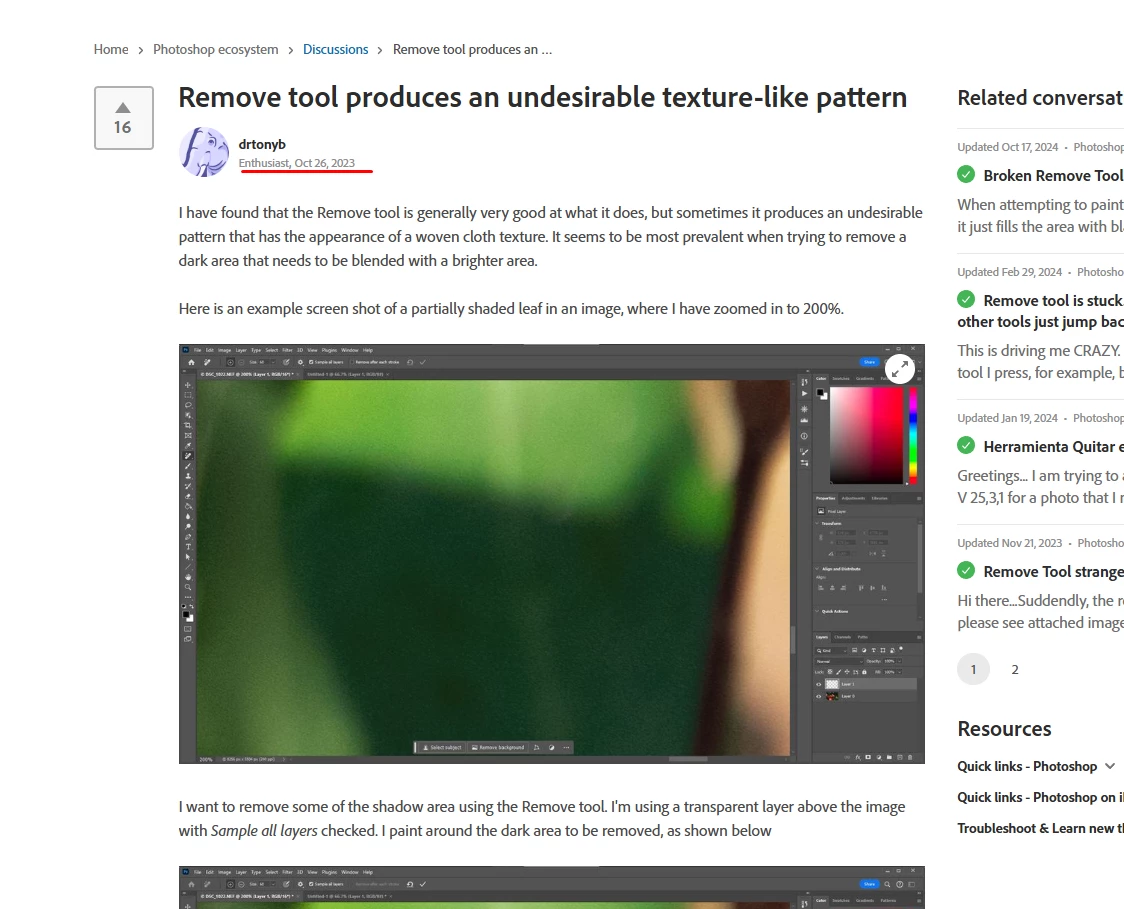The image size is (1124, 909).
Task: Select the Clone Stamp tool in first Photoshop screenshot
Action: click(188, 476)
